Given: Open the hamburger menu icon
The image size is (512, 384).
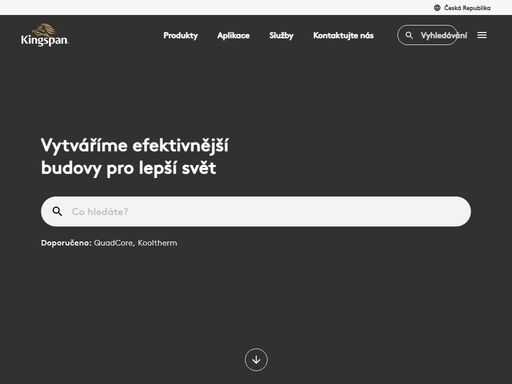Looking at the screenshot, I should pyautogui.click(x=482, y=35).
